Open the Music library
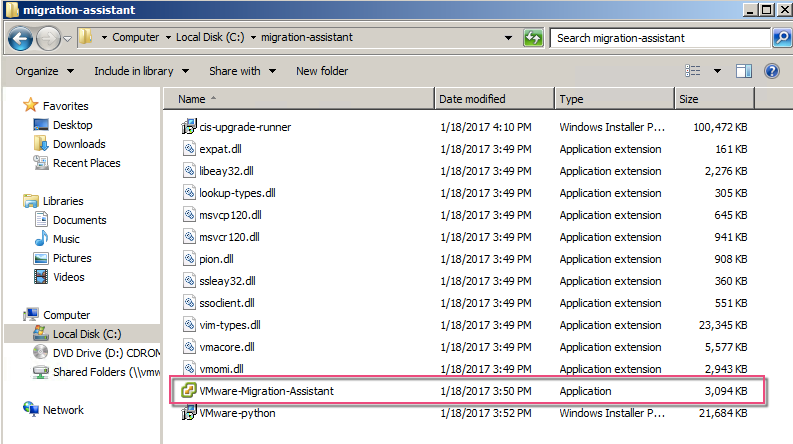This screenshot has height=444, width=793. click(x=66, y=239)
